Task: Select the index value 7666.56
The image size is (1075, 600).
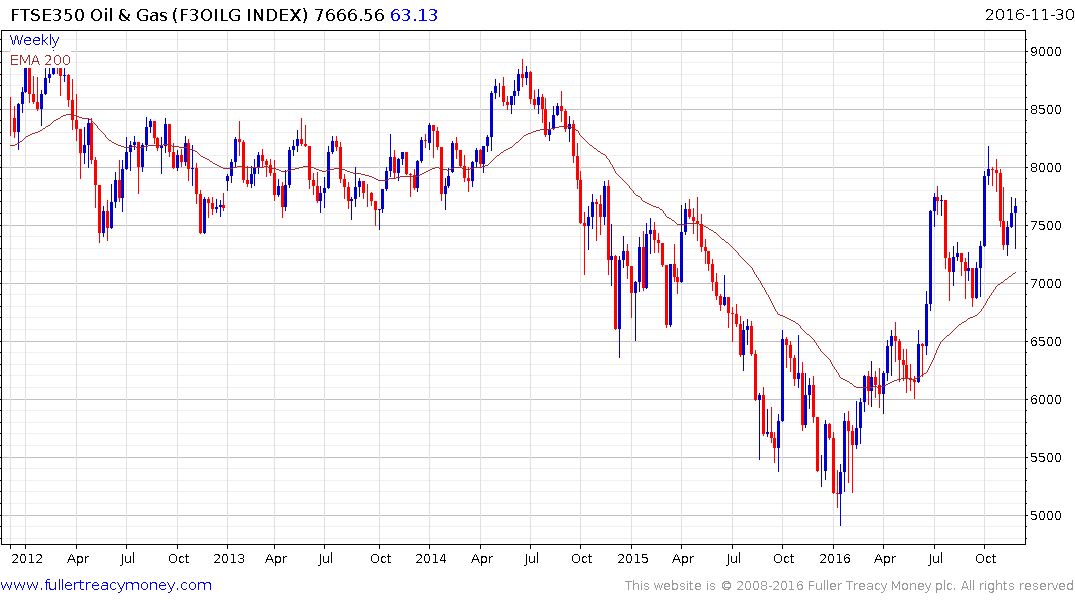Action: tap(349, 14)
